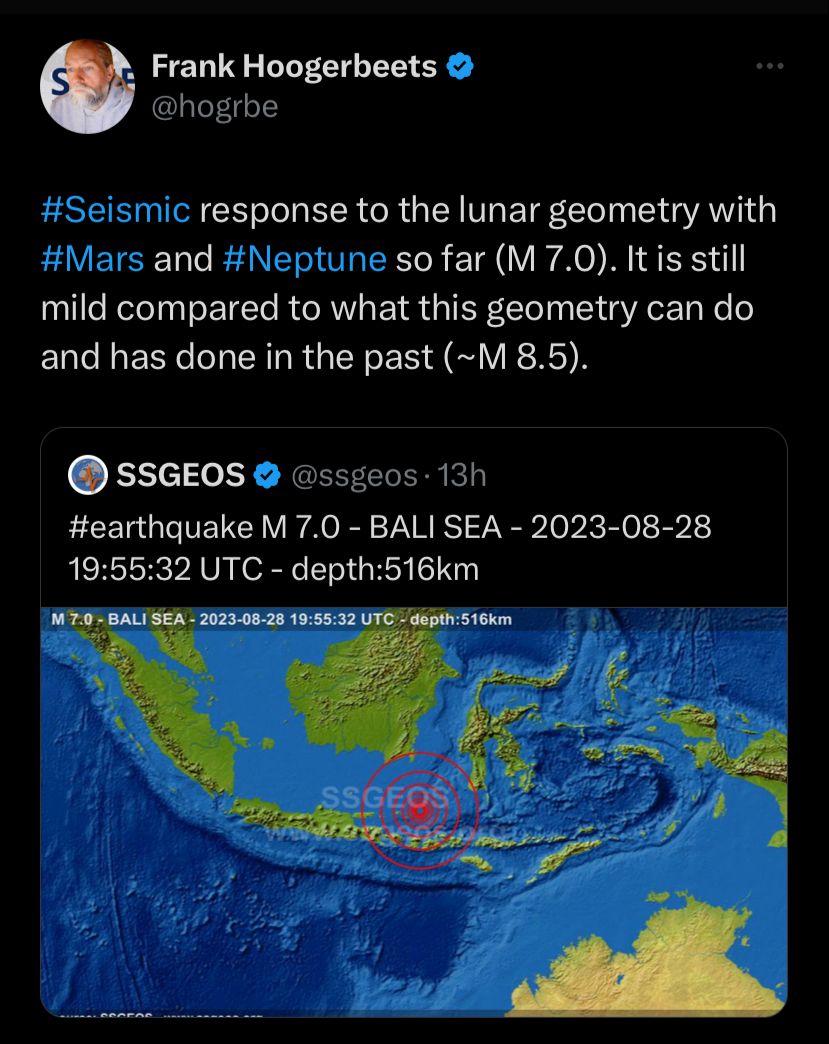Screen dimensions: 829x1044
Task: Click the quoted tweet's depth:516km text line
Action: 273,570
